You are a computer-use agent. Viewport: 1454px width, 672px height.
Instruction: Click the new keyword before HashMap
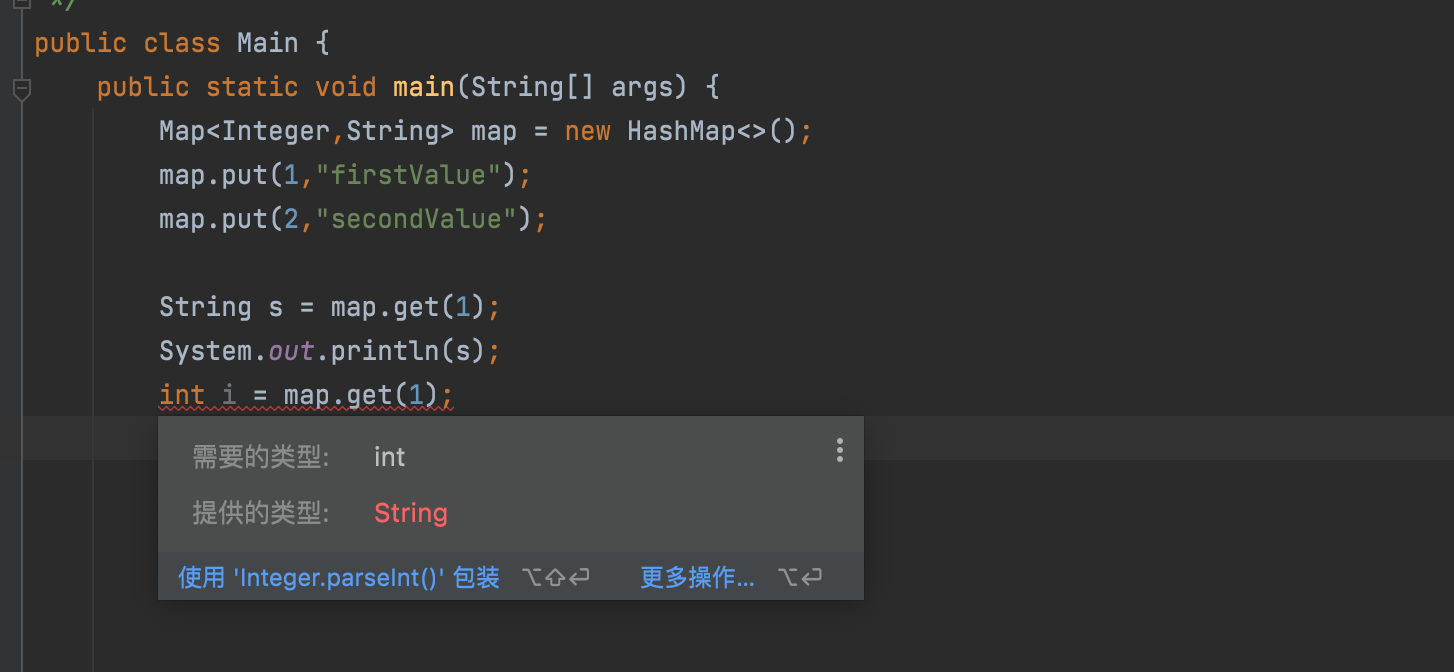(587, 131)
